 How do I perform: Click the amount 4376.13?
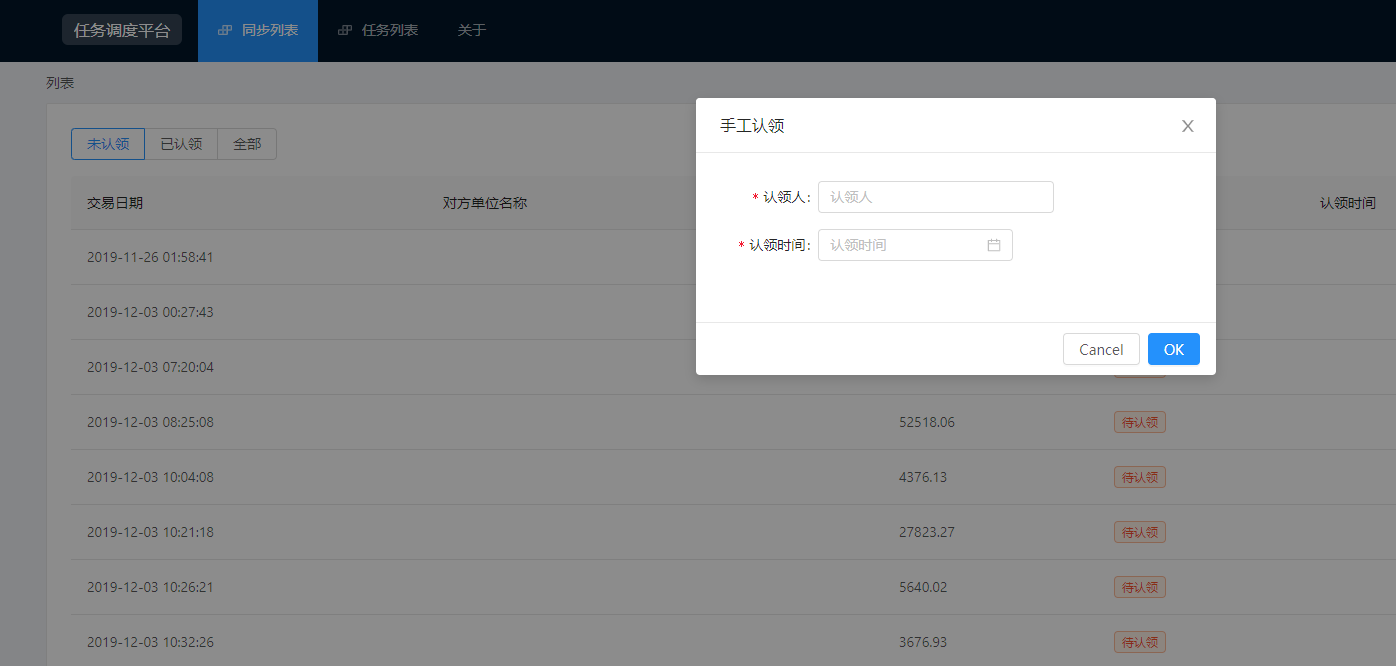pyautogui.click(x=923, y=477)
